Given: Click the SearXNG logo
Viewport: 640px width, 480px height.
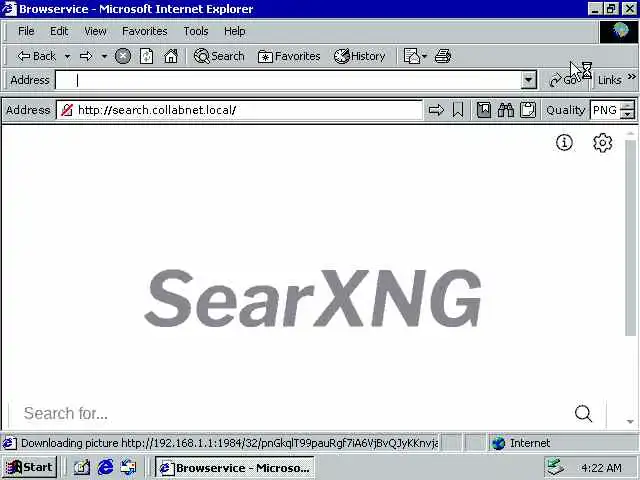Looking at the screenshot, I should click(313, 298).
